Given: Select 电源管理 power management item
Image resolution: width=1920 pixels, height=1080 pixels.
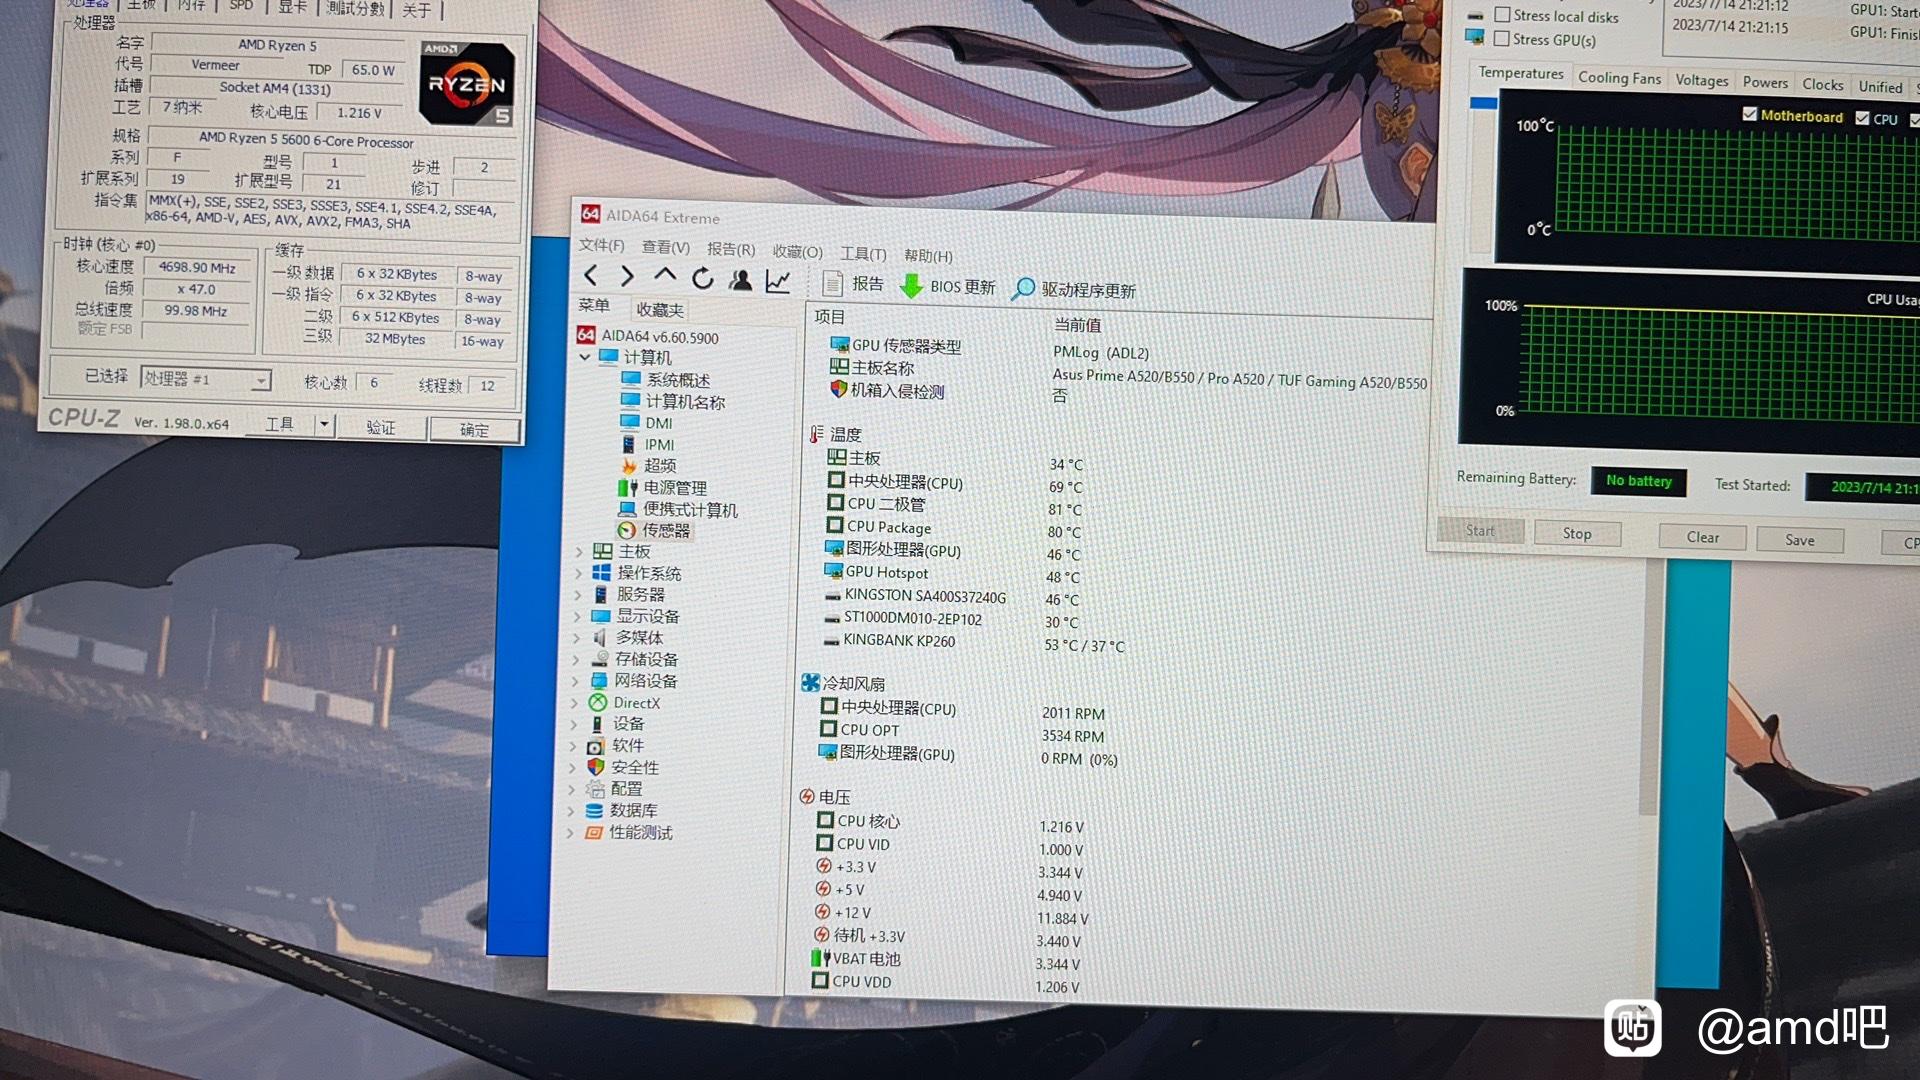Looking at the screenshot, I should (662, 487).
